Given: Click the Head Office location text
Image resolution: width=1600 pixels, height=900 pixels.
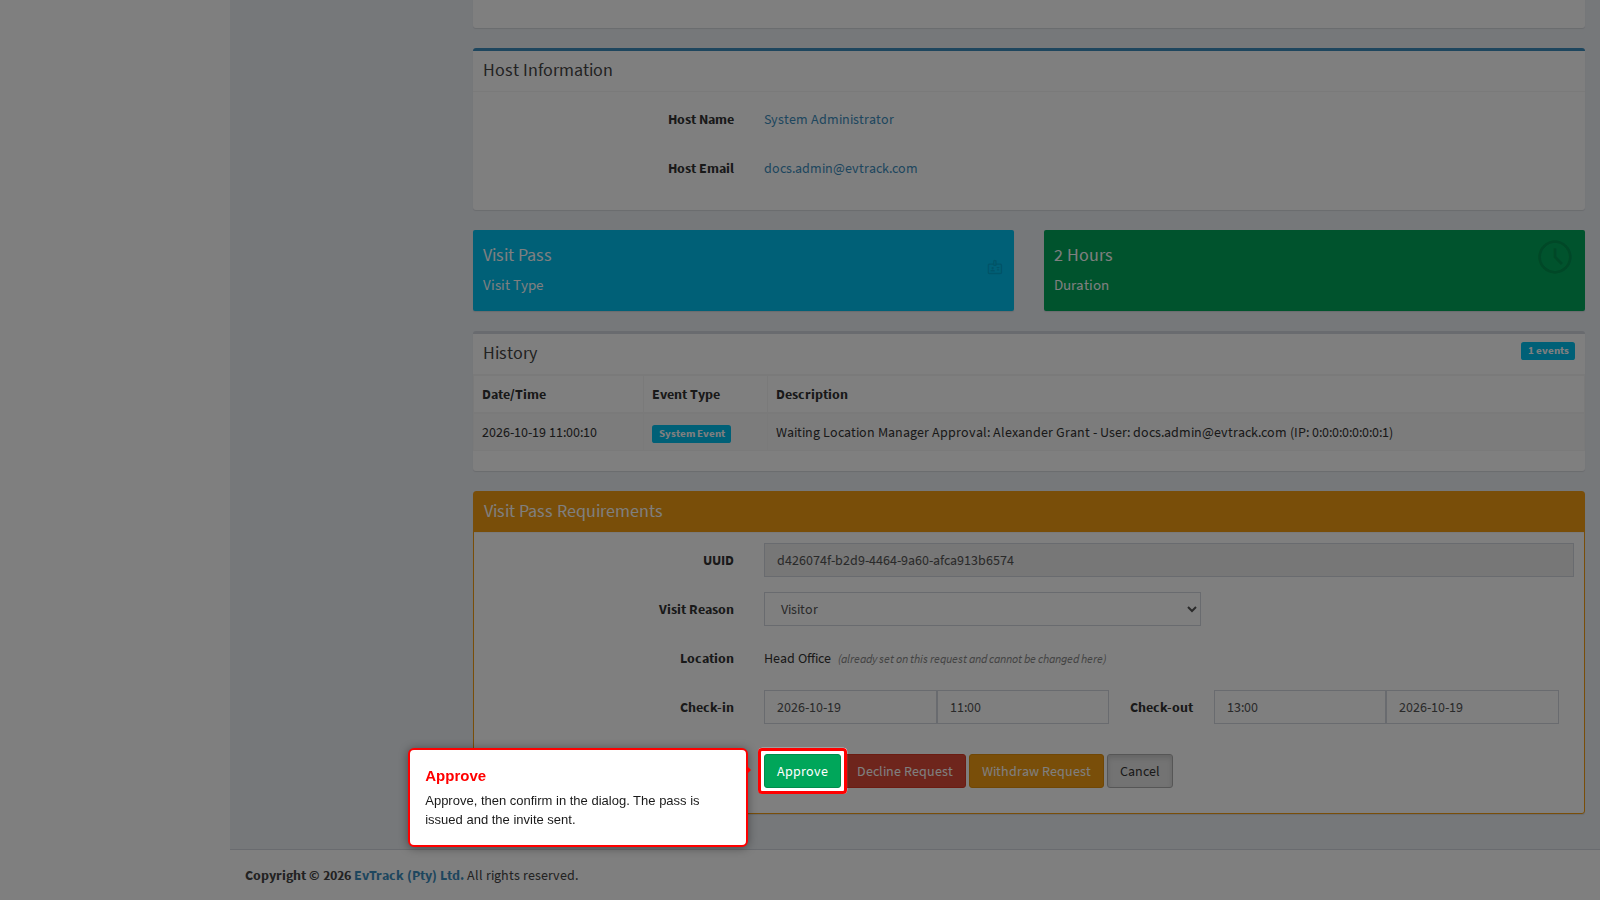Looking at the screenshot, I should (797, 658).
